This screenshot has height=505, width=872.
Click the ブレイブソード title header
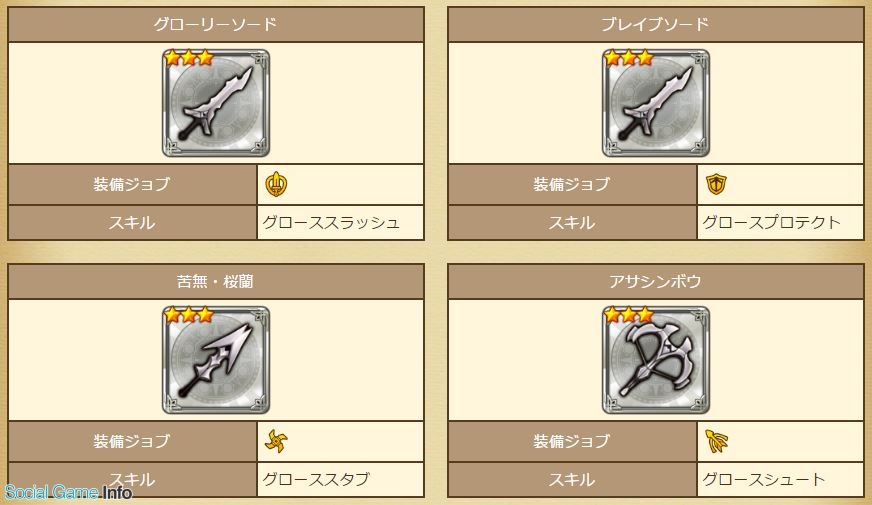(x=656, y=24)
